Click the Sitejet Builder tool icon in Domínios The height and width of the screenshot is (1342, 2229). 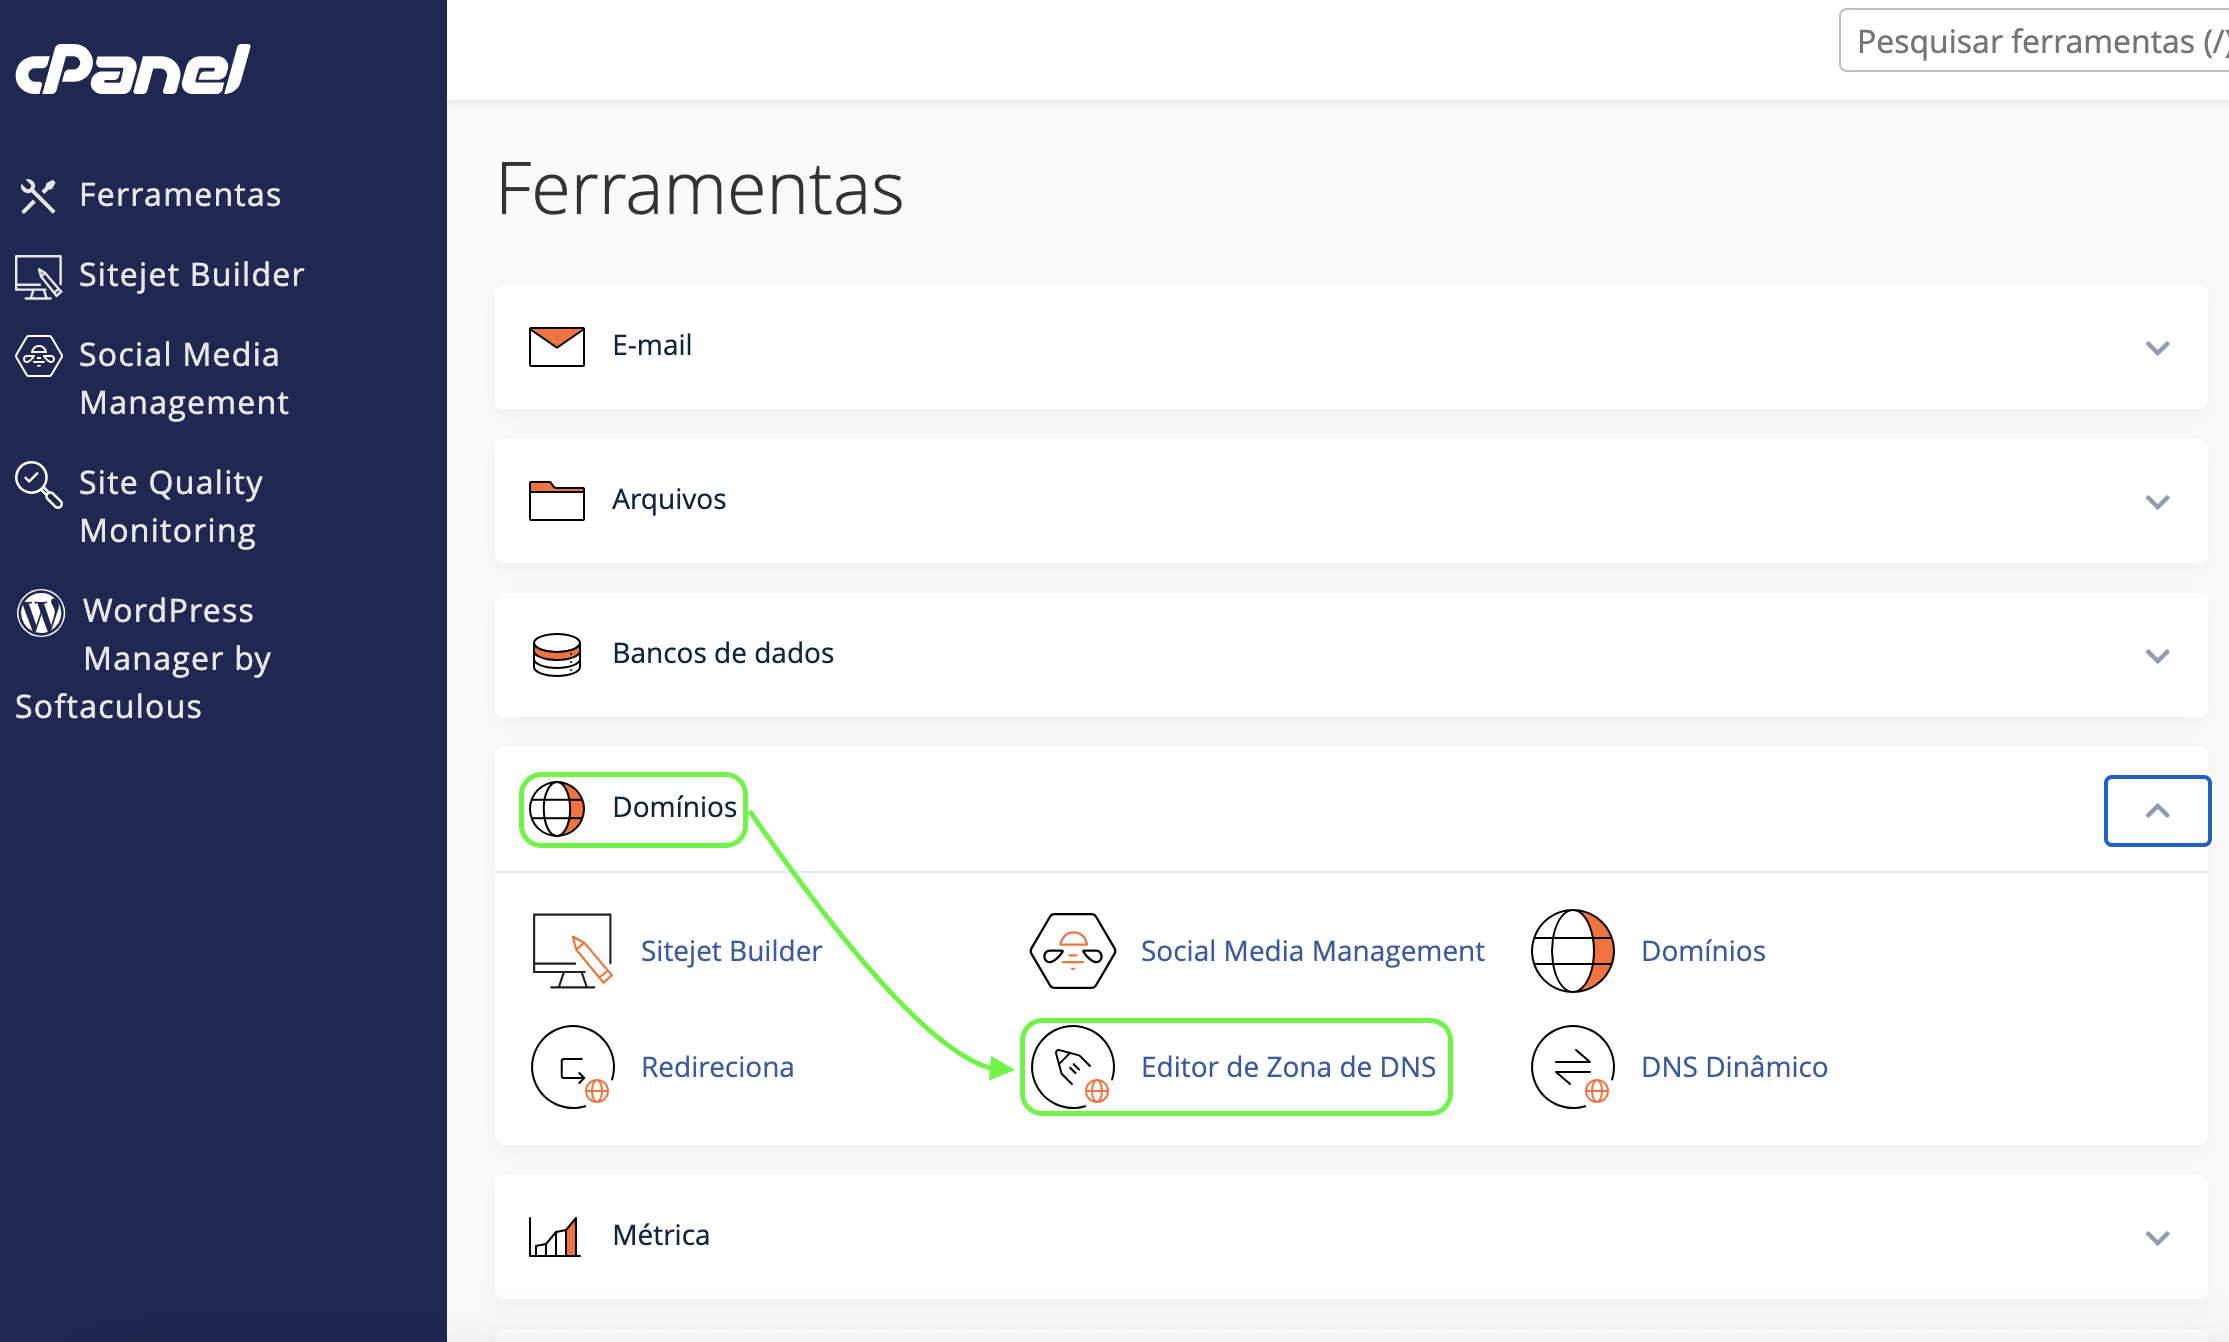tap(572, 951)
